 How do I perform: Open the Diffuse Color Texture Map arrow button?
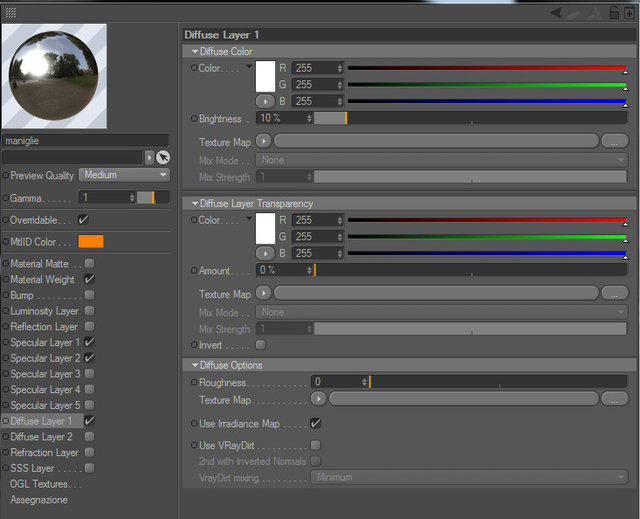click(264, 141)
